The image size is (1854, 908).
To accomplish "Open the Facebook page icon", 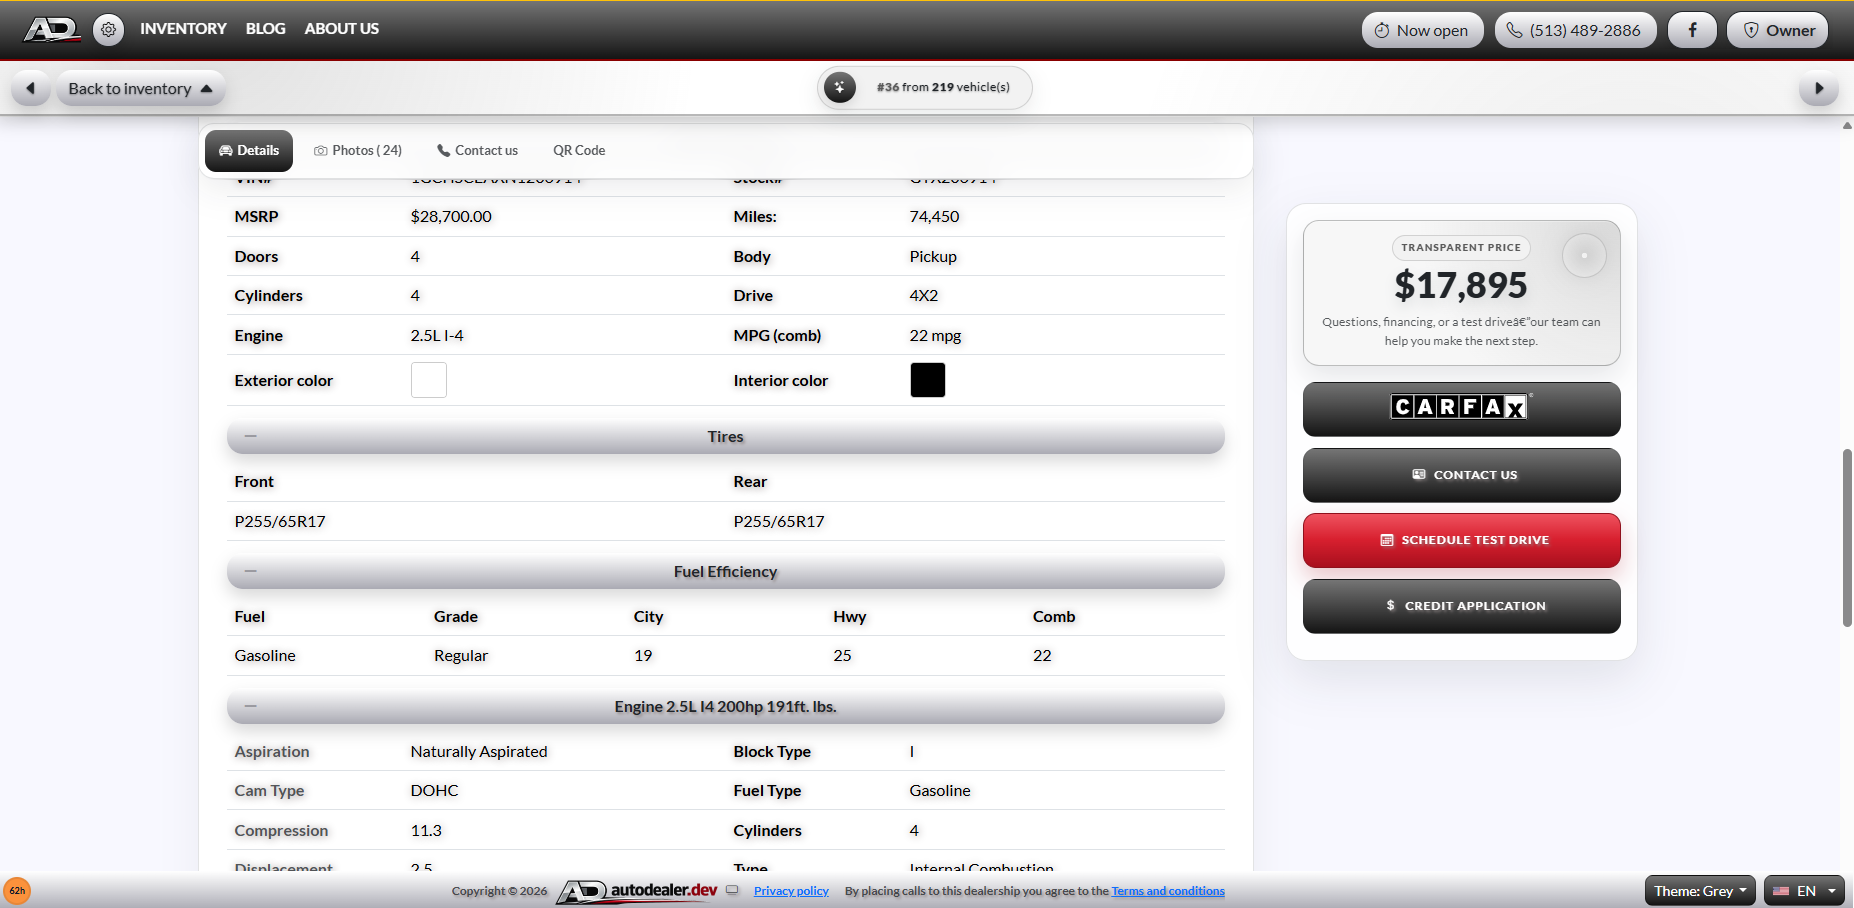I will (x=1692, y=30).
